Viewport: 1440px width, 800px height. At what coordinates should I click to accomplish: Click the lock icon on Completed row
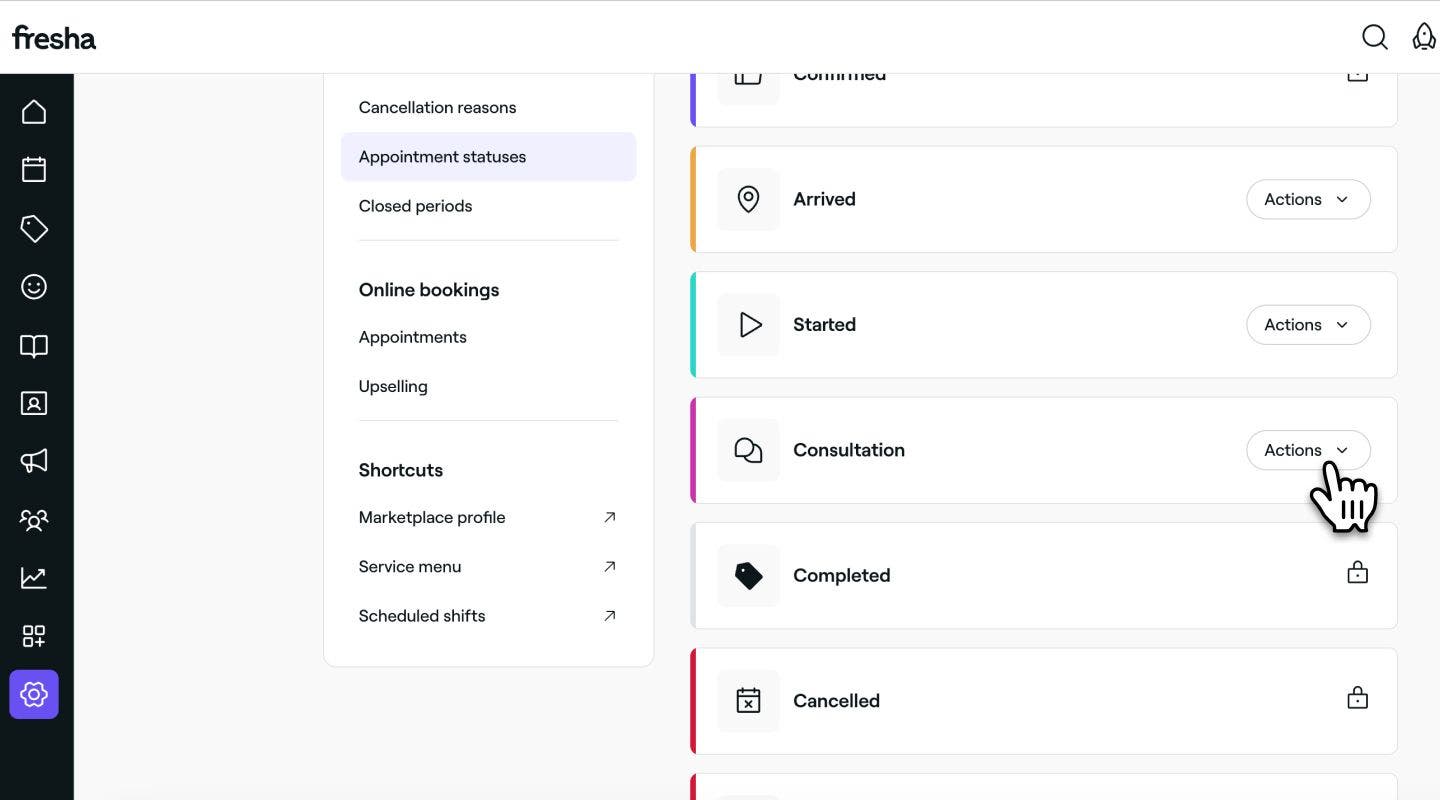pos(1357,573)
